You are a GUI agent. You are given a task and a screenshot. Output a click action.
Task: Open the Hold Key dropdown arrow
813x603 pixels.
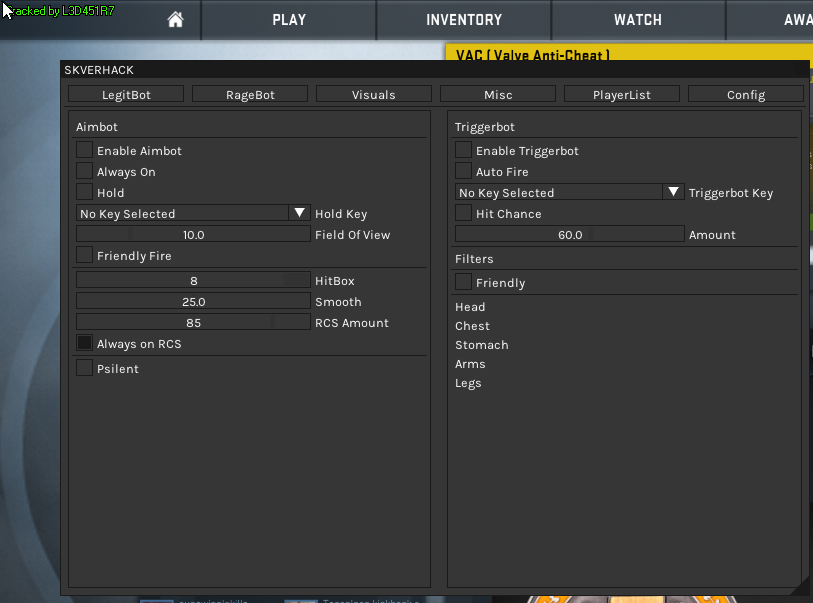coord(299,213)
